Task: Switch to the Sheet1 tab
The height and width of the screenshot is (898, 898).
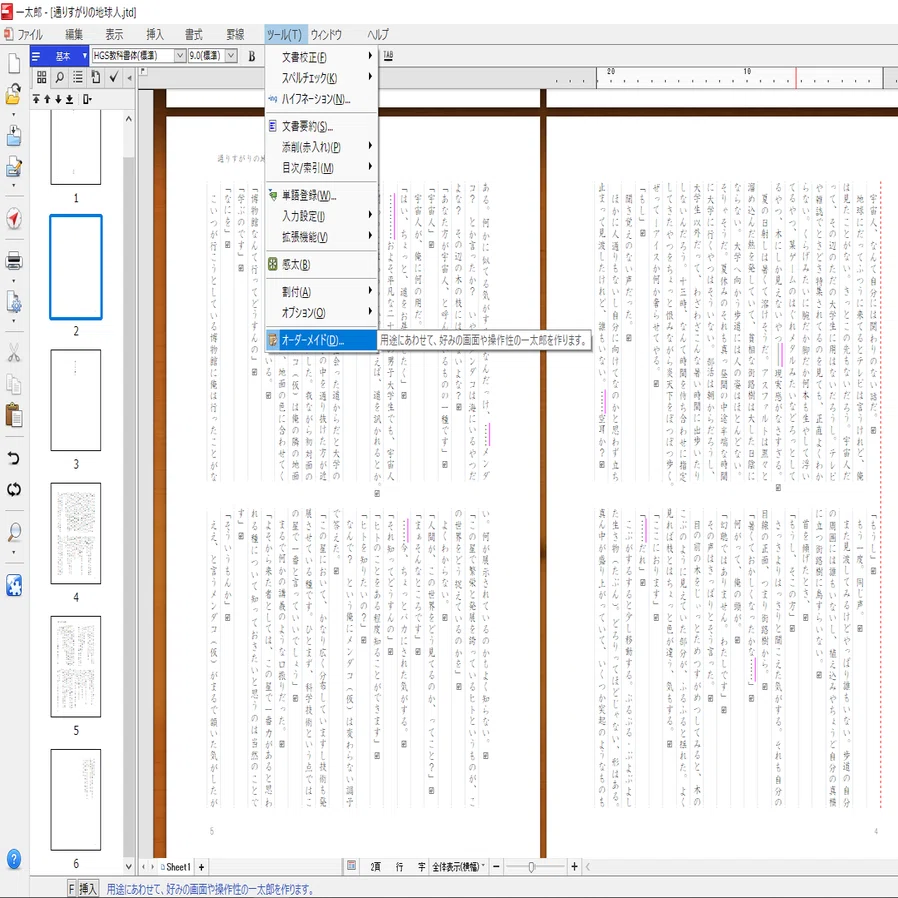Action: (x=175, y=867)
